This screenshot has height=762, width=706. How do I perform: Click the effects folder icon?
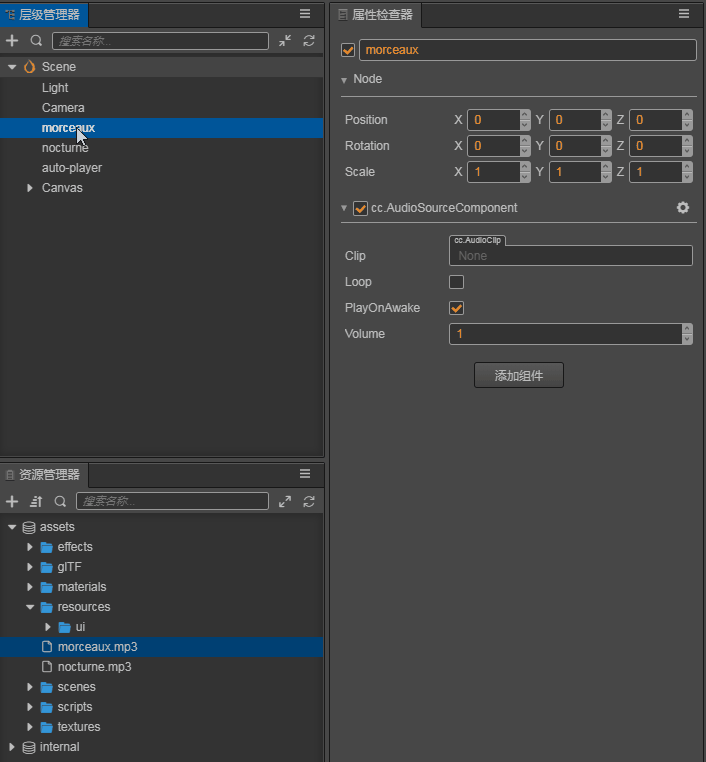point(47,547)
